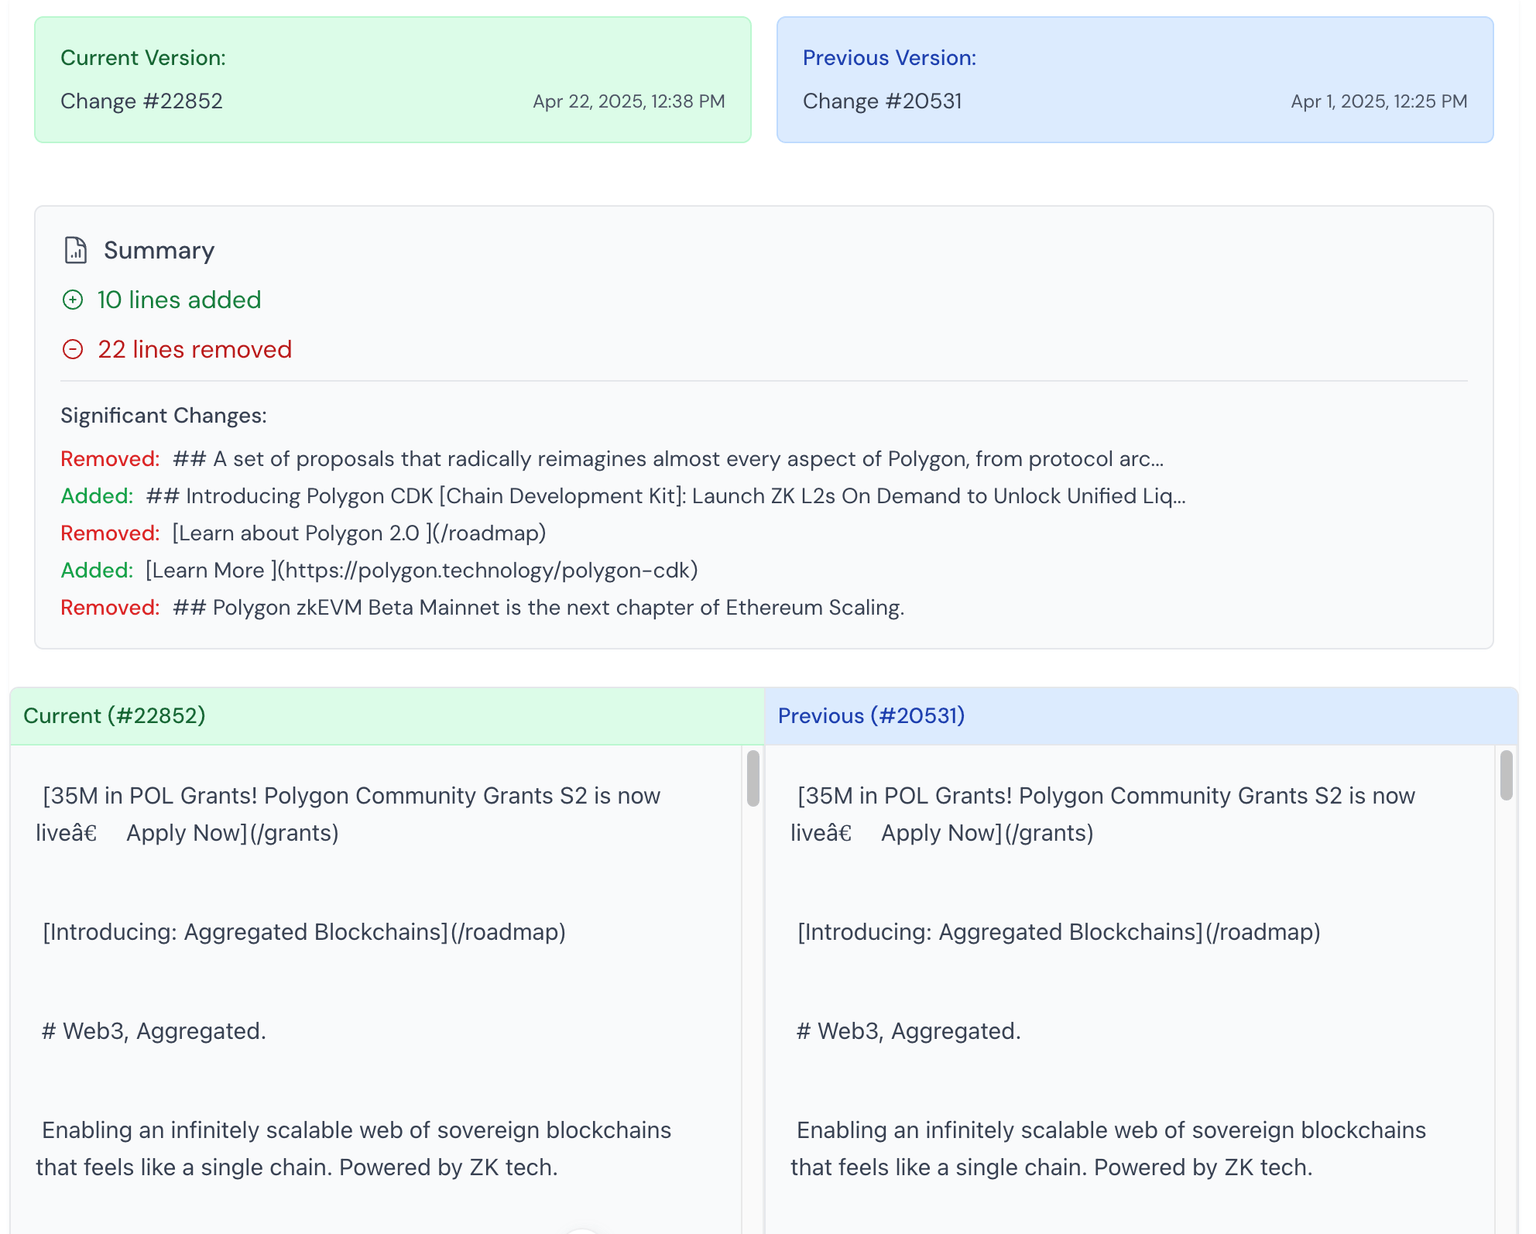Click the 10 lines added text
This screenshot has width=1536, height=1234.
pos(179,300)
